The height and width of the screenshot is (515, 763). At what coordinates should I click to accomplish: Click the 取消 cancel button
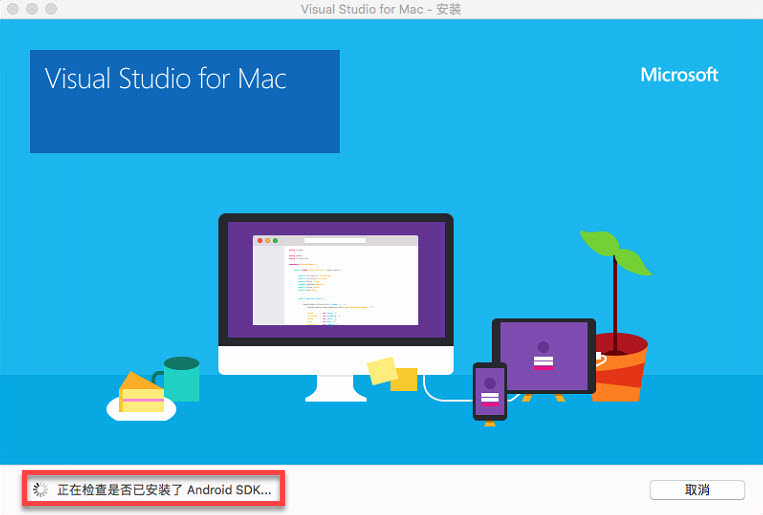click(697, 490)
